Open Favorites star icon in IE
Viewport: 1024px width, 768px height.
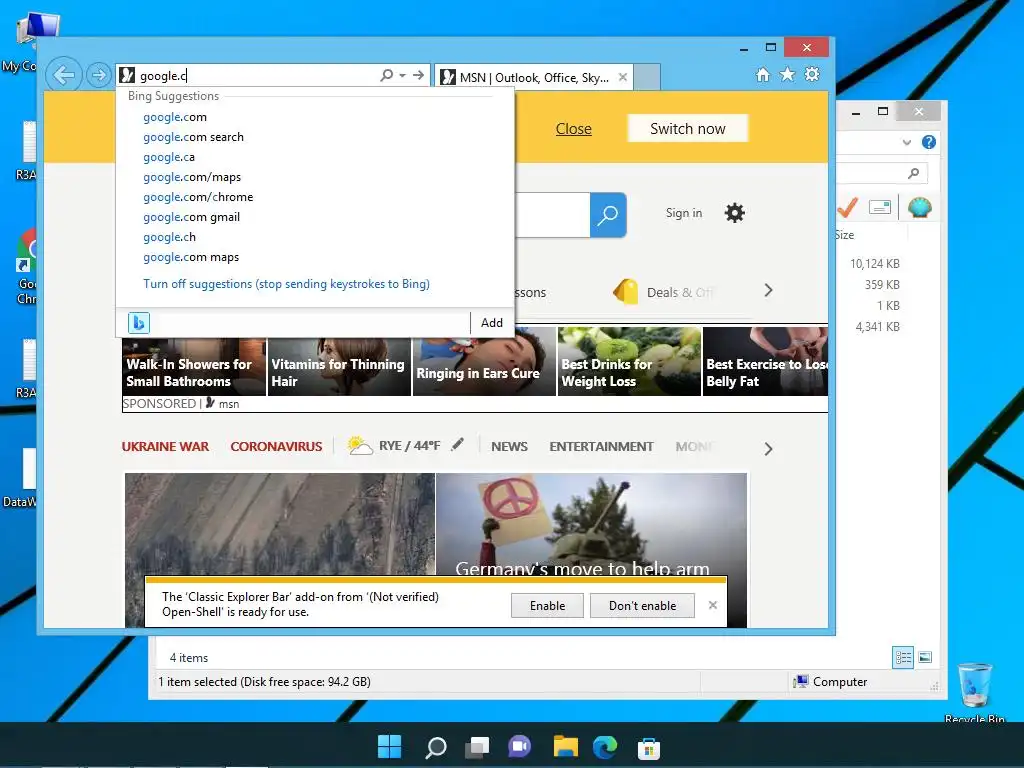coord(788,74)
